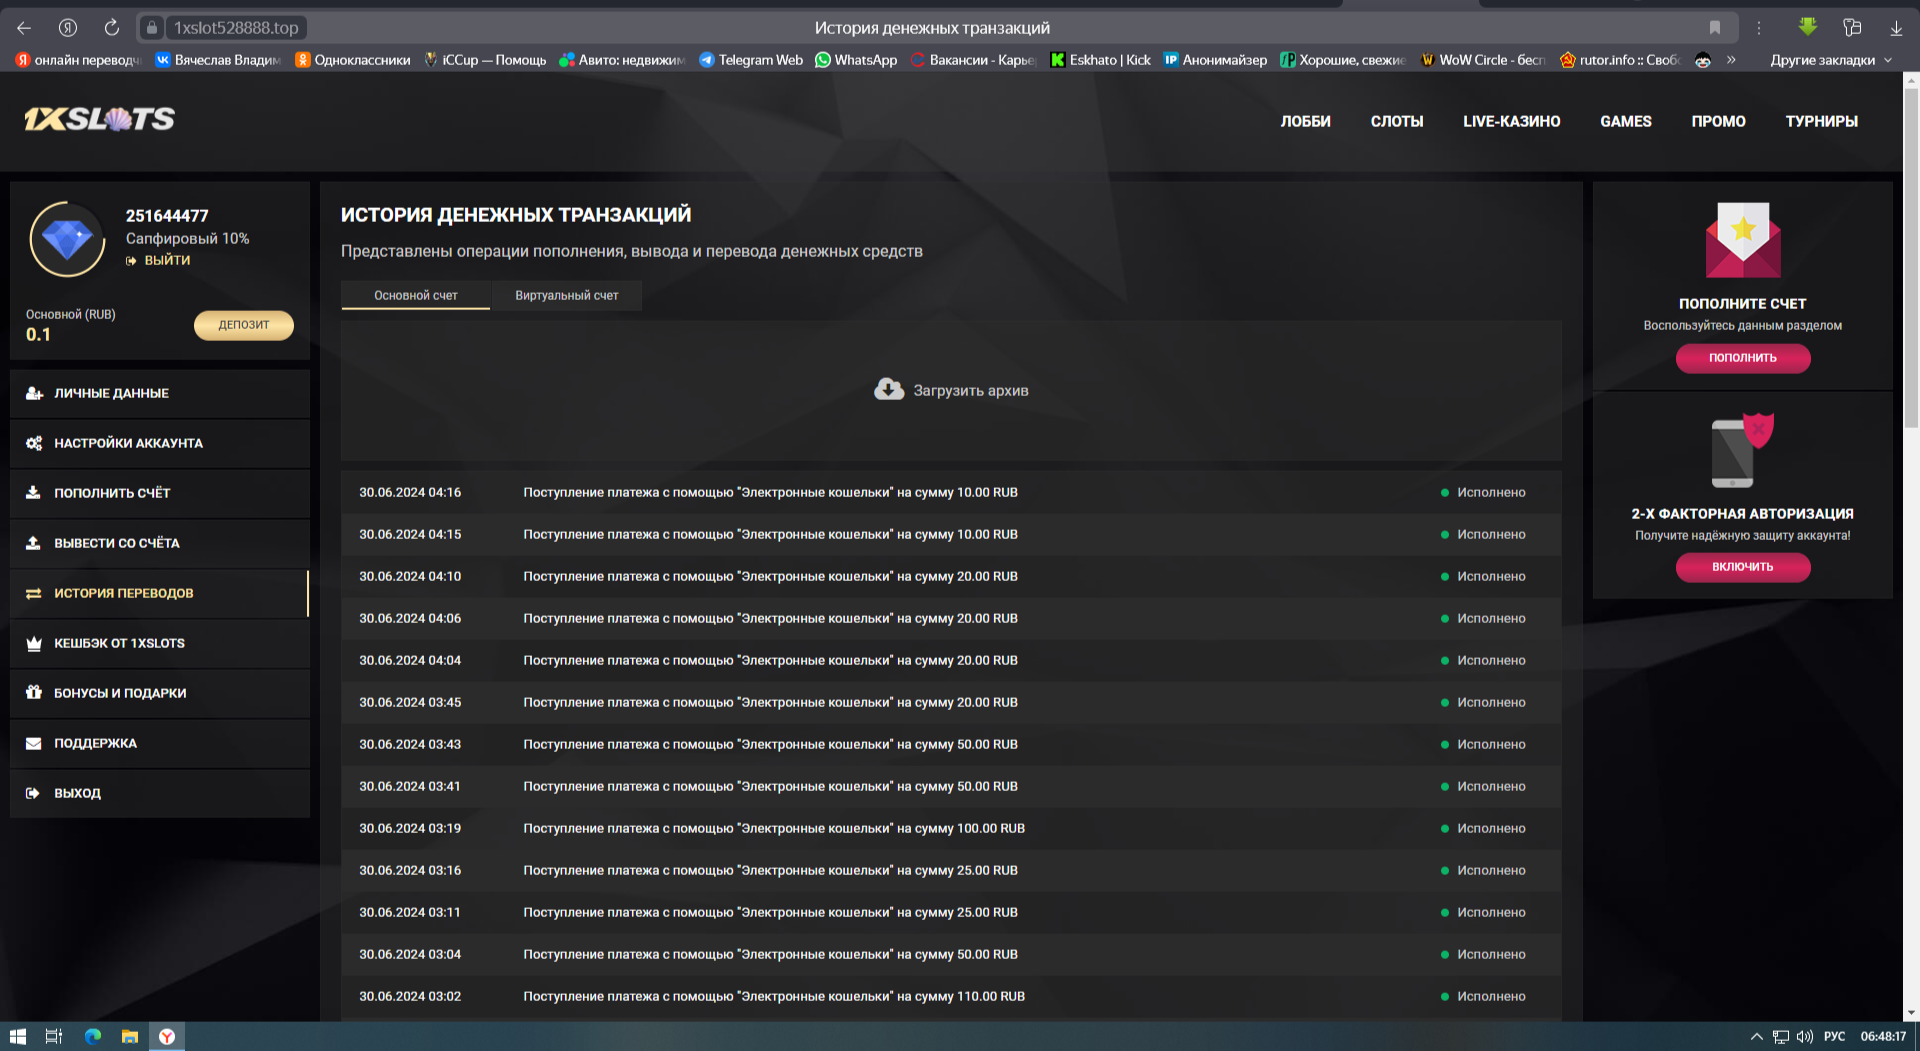
Task: Open LIVE-КАЗИНО menu item
Action: pos(1511,121)
